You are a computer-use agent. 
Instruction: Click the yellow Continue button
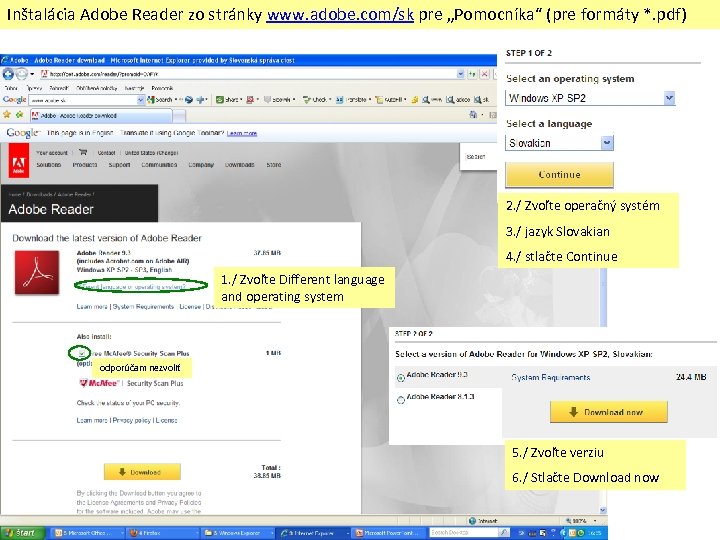559,175
